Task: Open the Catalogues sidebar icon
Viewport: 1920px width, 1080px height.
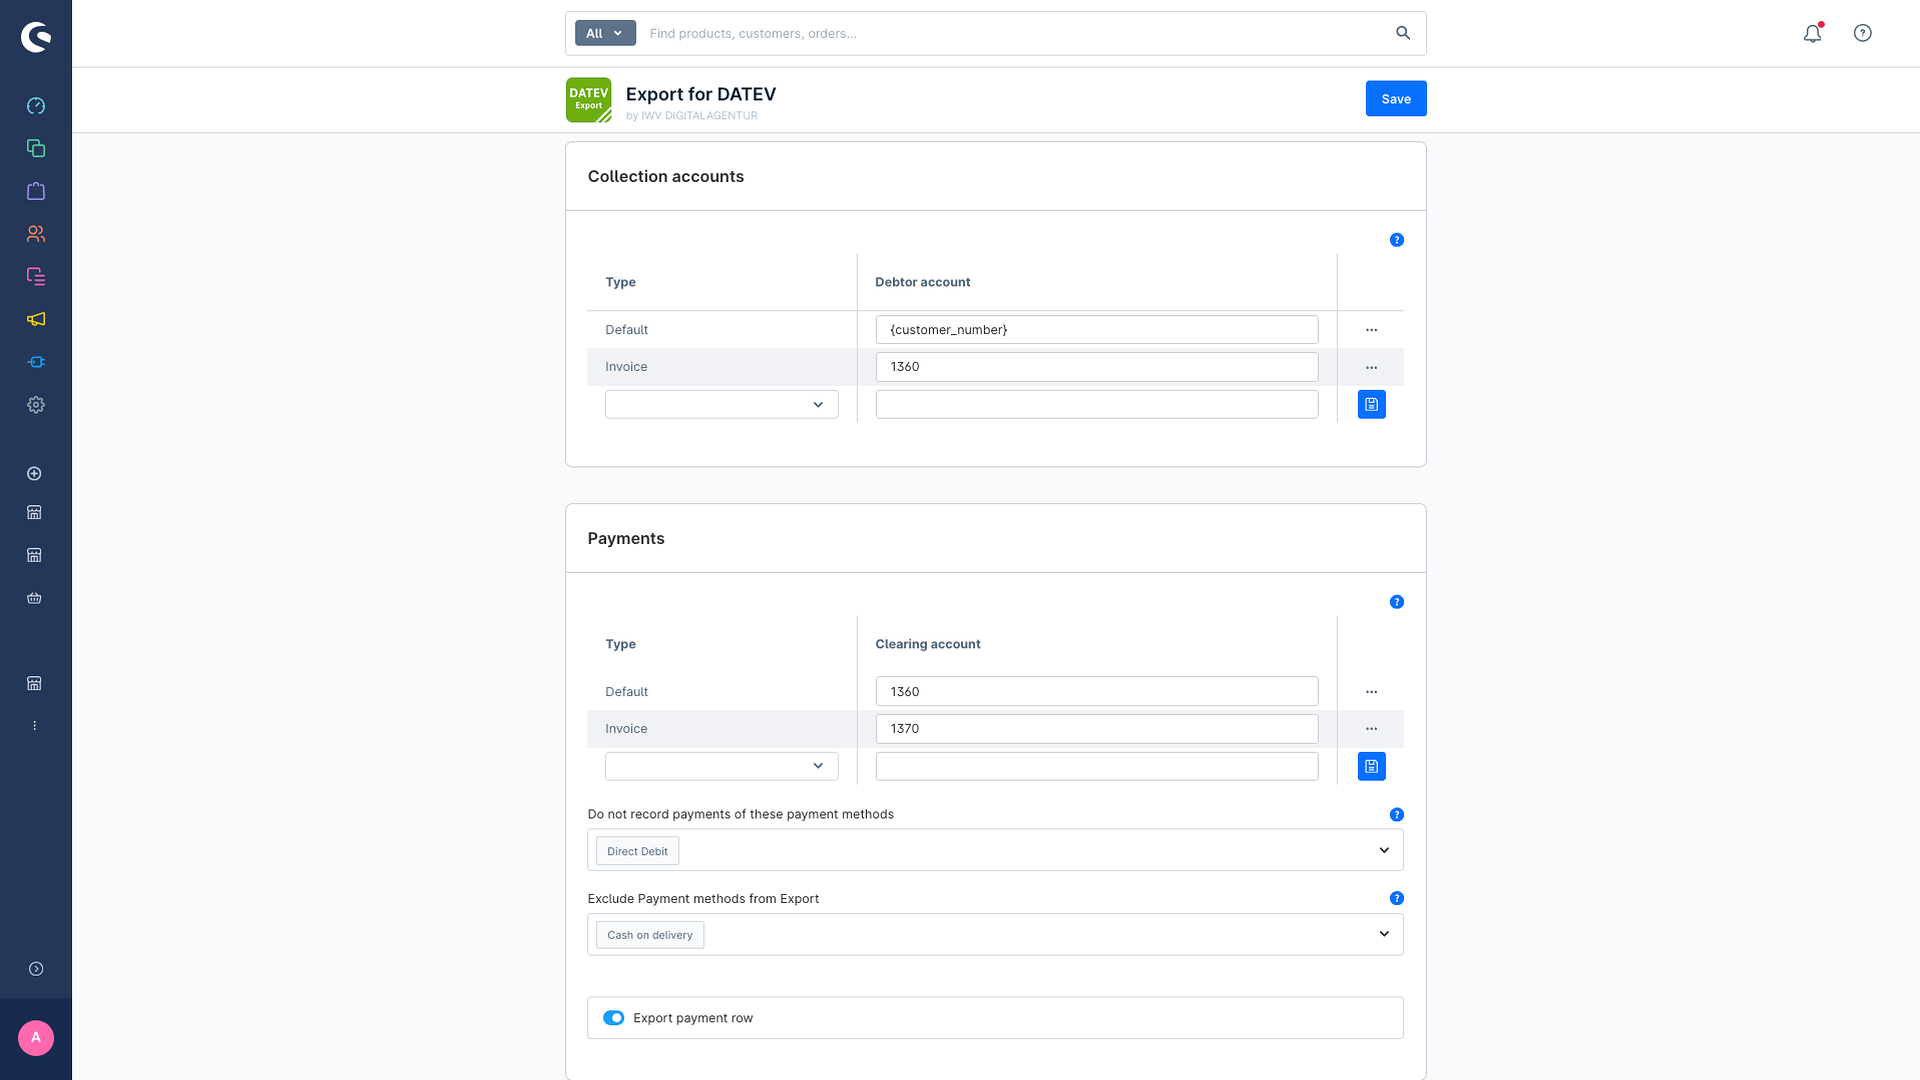Action: point(36,148)
